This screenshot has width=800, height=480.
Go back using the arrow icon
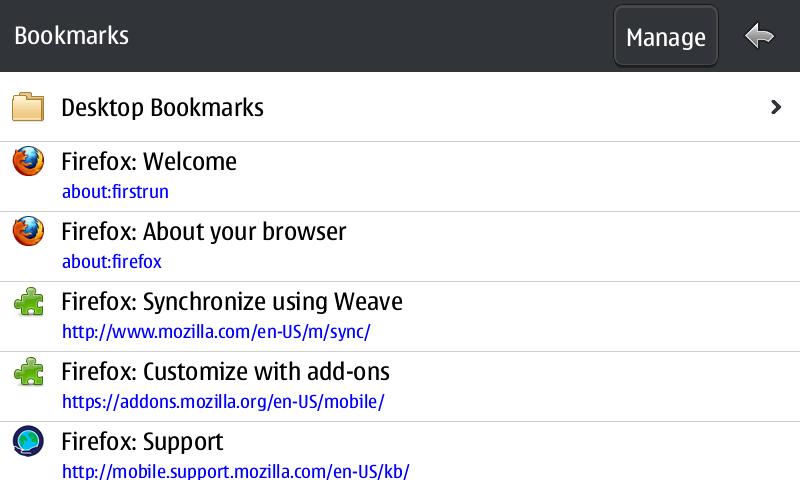point(759,36)
